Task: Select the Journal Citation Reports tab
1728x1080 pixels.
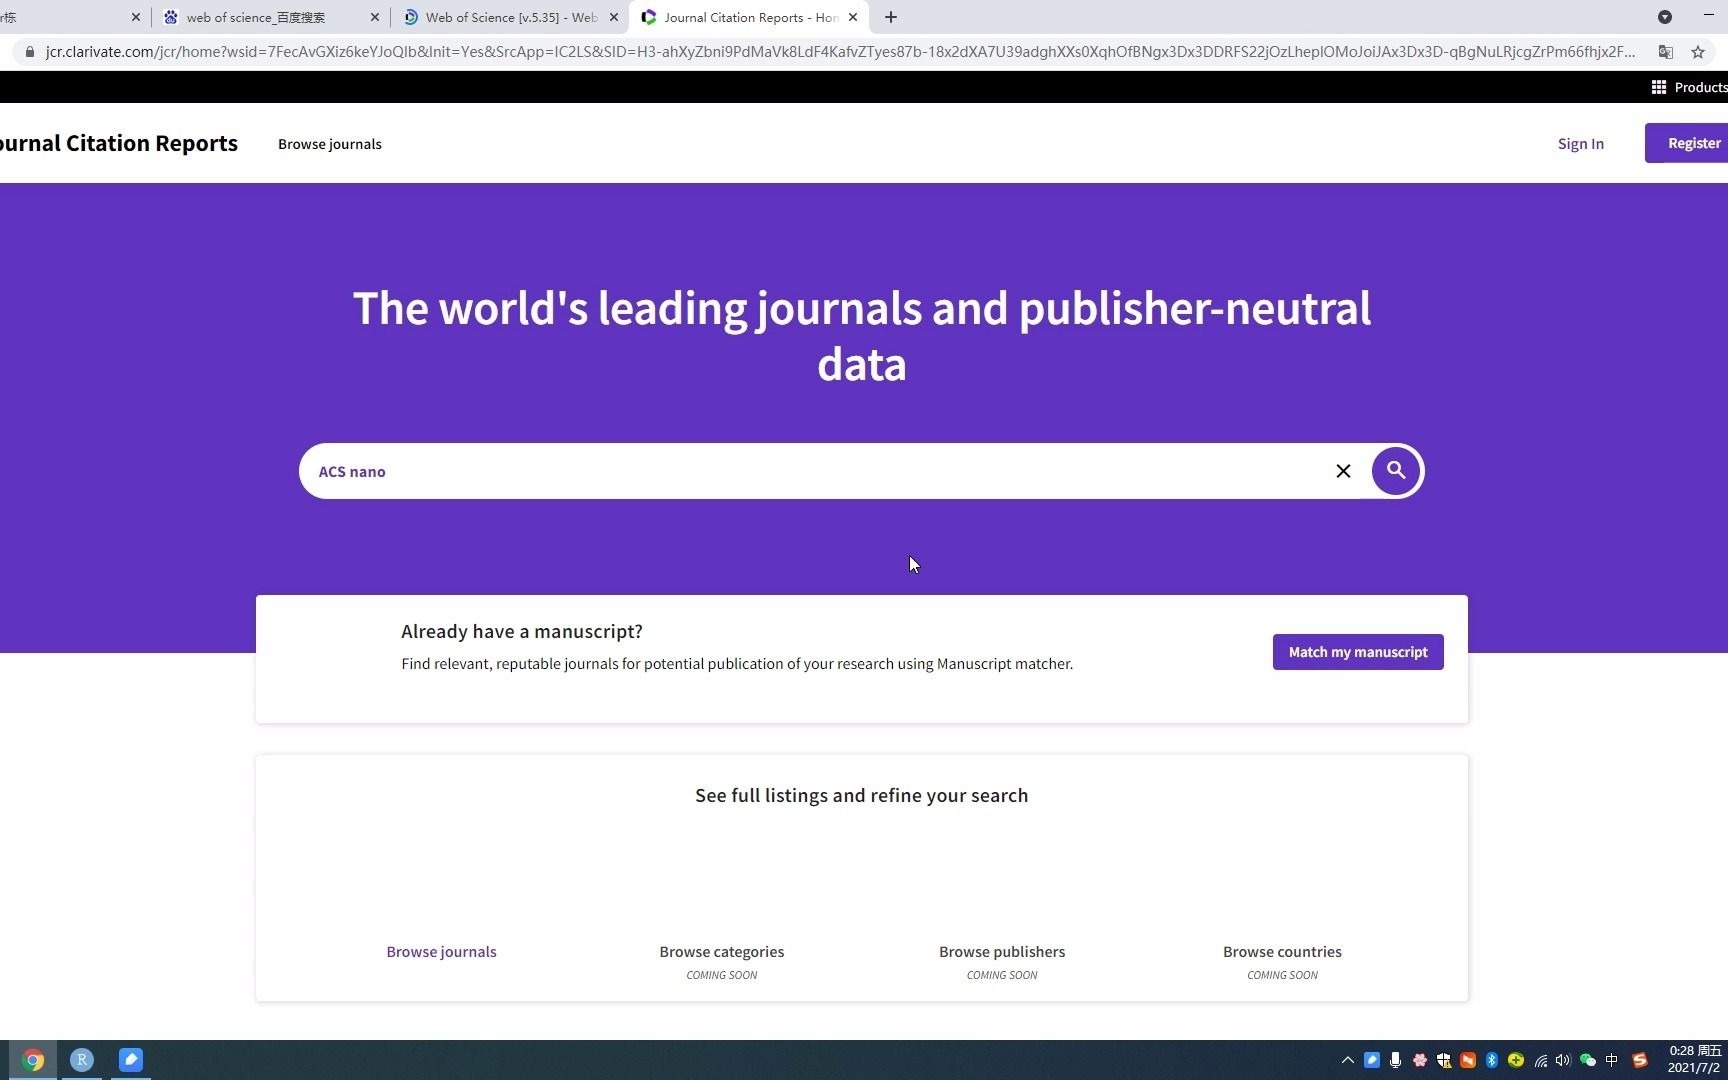Action: click(749, 17)
